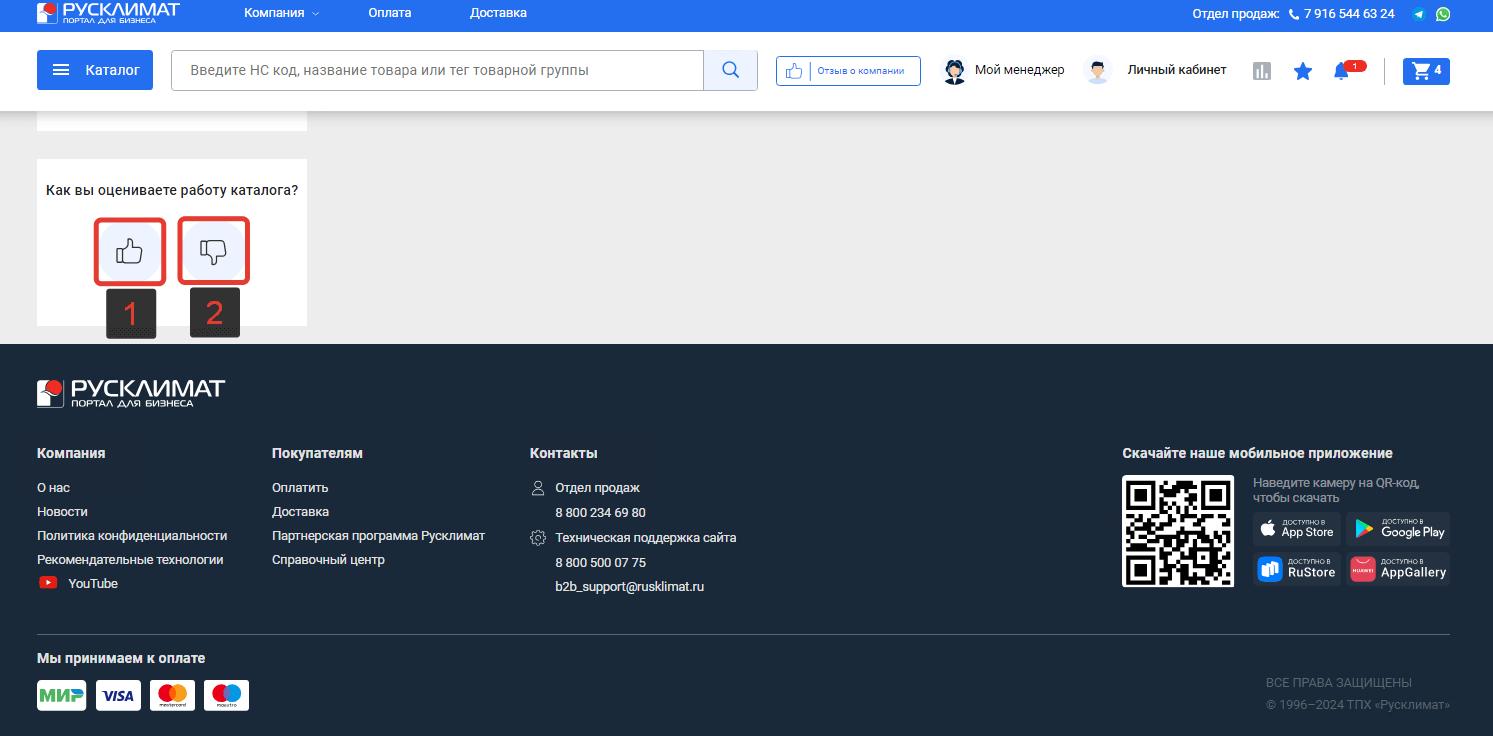Click the magnifier search button

pos(730,70)
